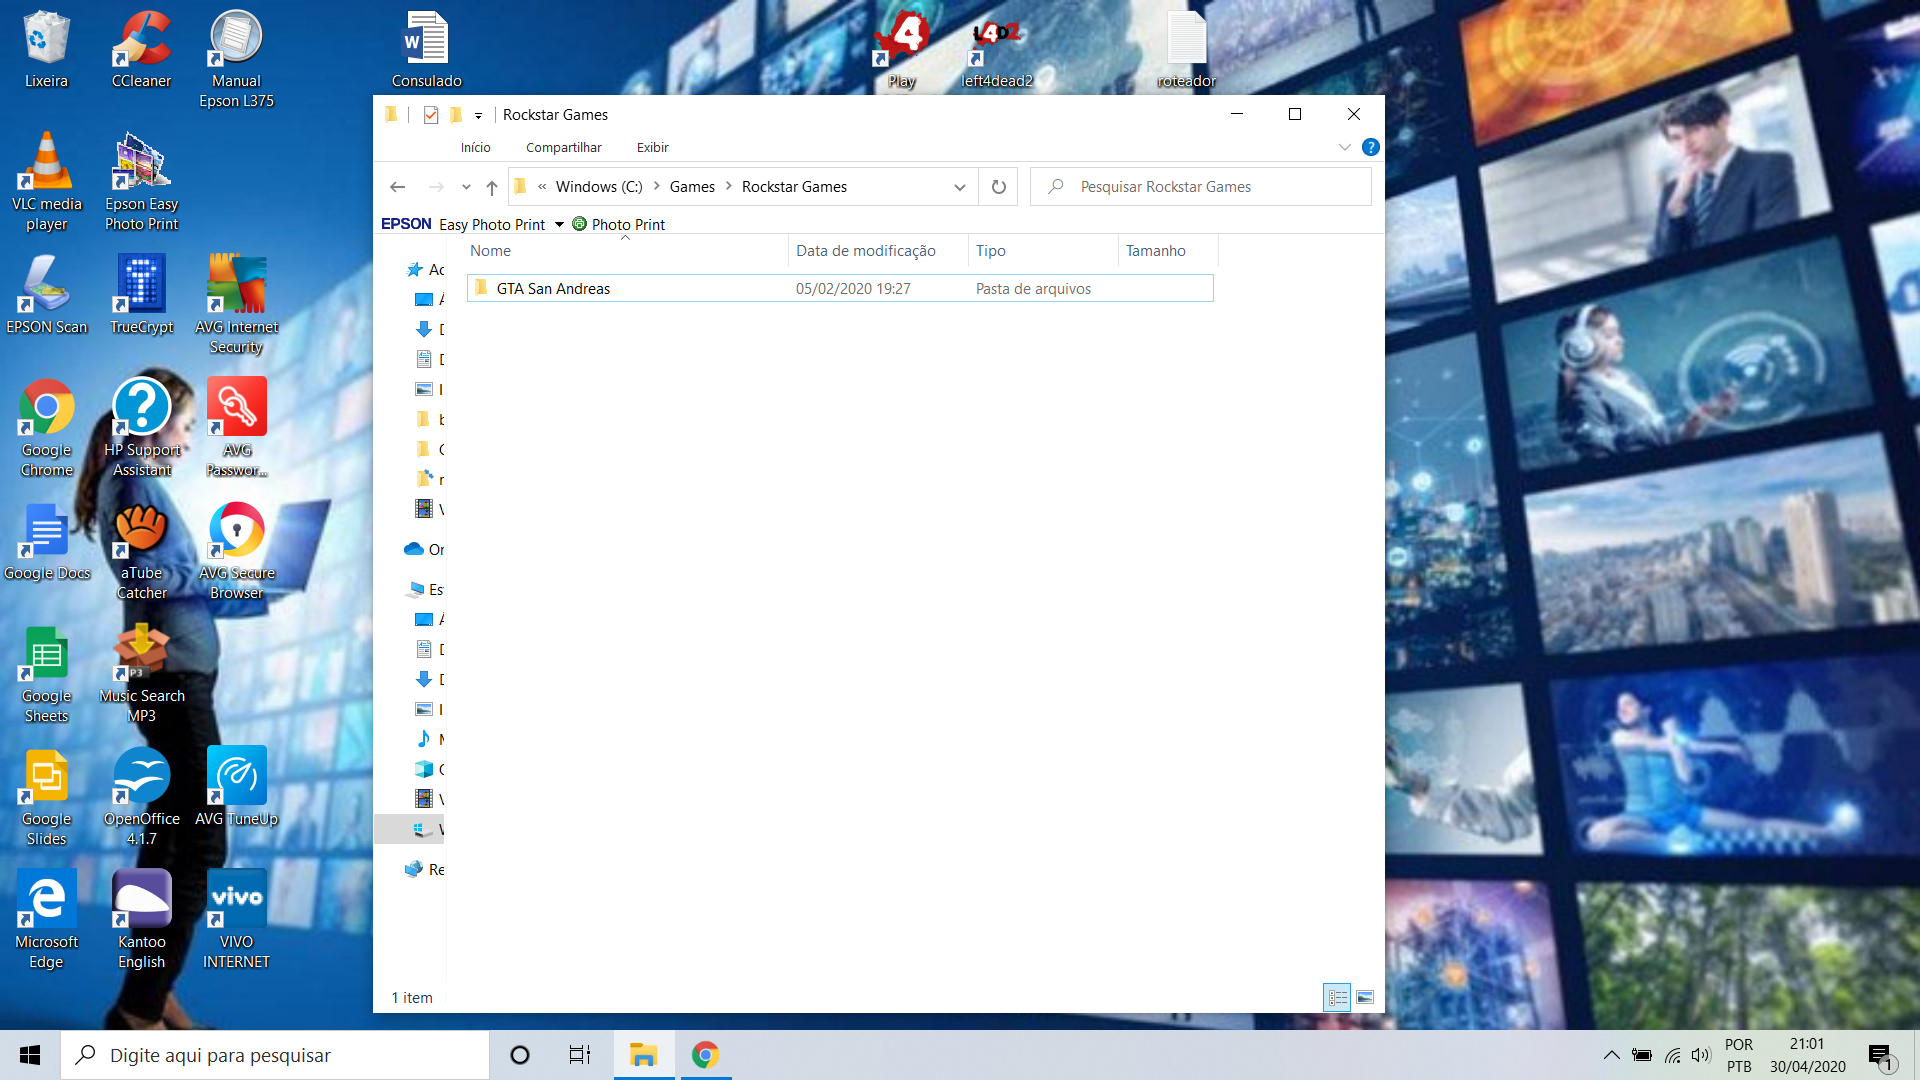Go back with the left arrow button
Screen dimensions: 1920x1080
coord(398,187)
